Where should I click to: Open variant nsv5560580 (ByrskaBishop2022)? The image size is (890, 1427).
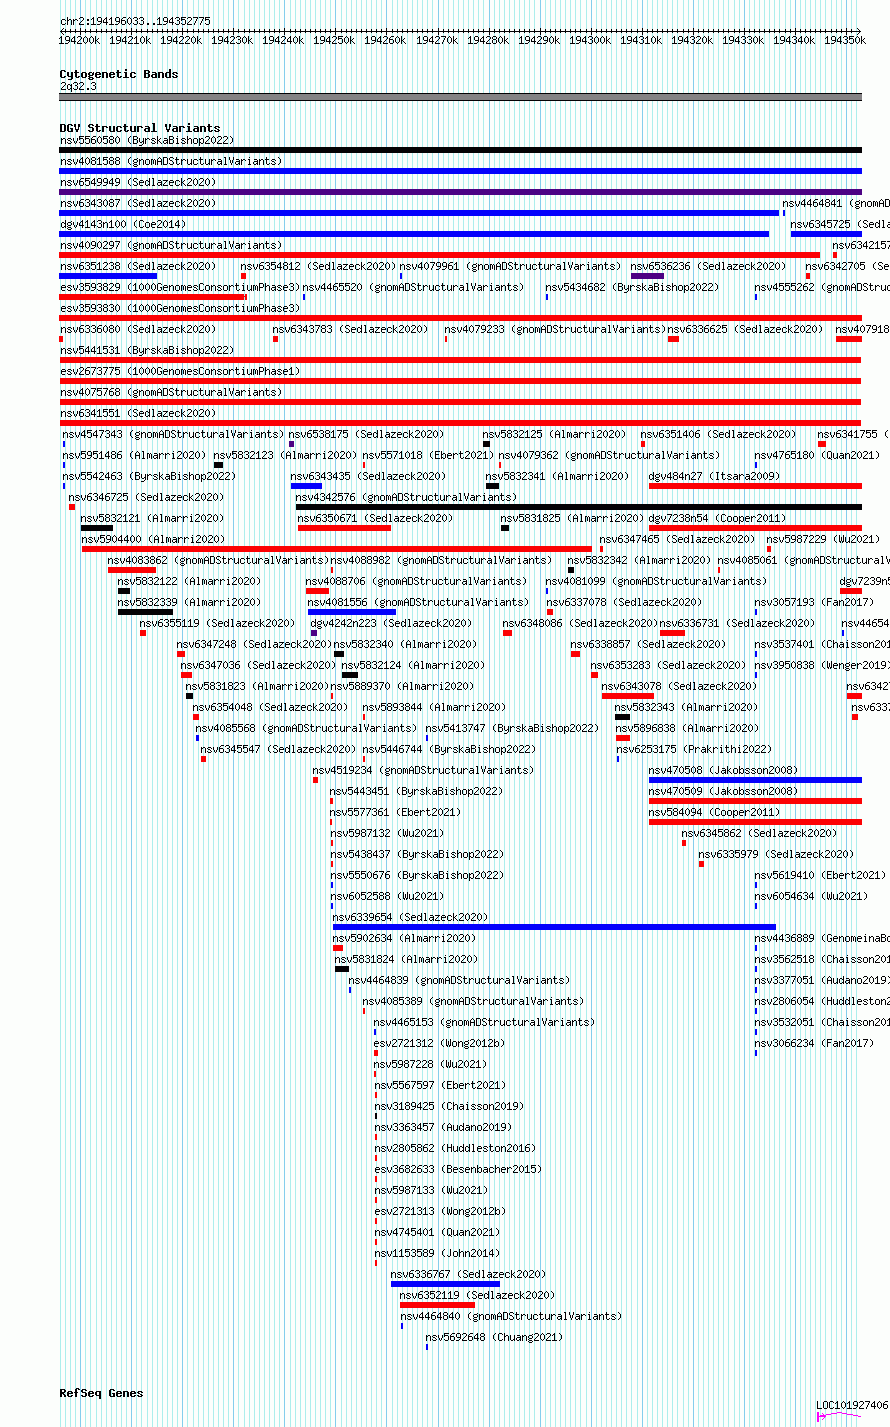click(147, 140)
